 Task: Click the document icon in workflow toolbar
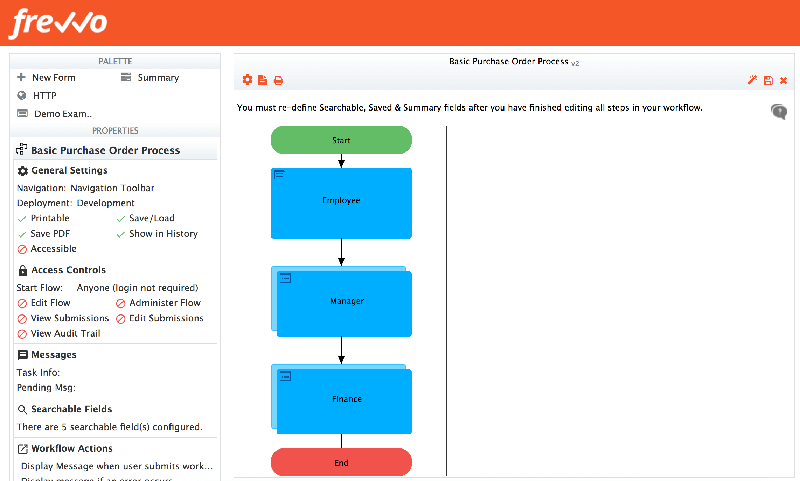(x=263, y=80)
